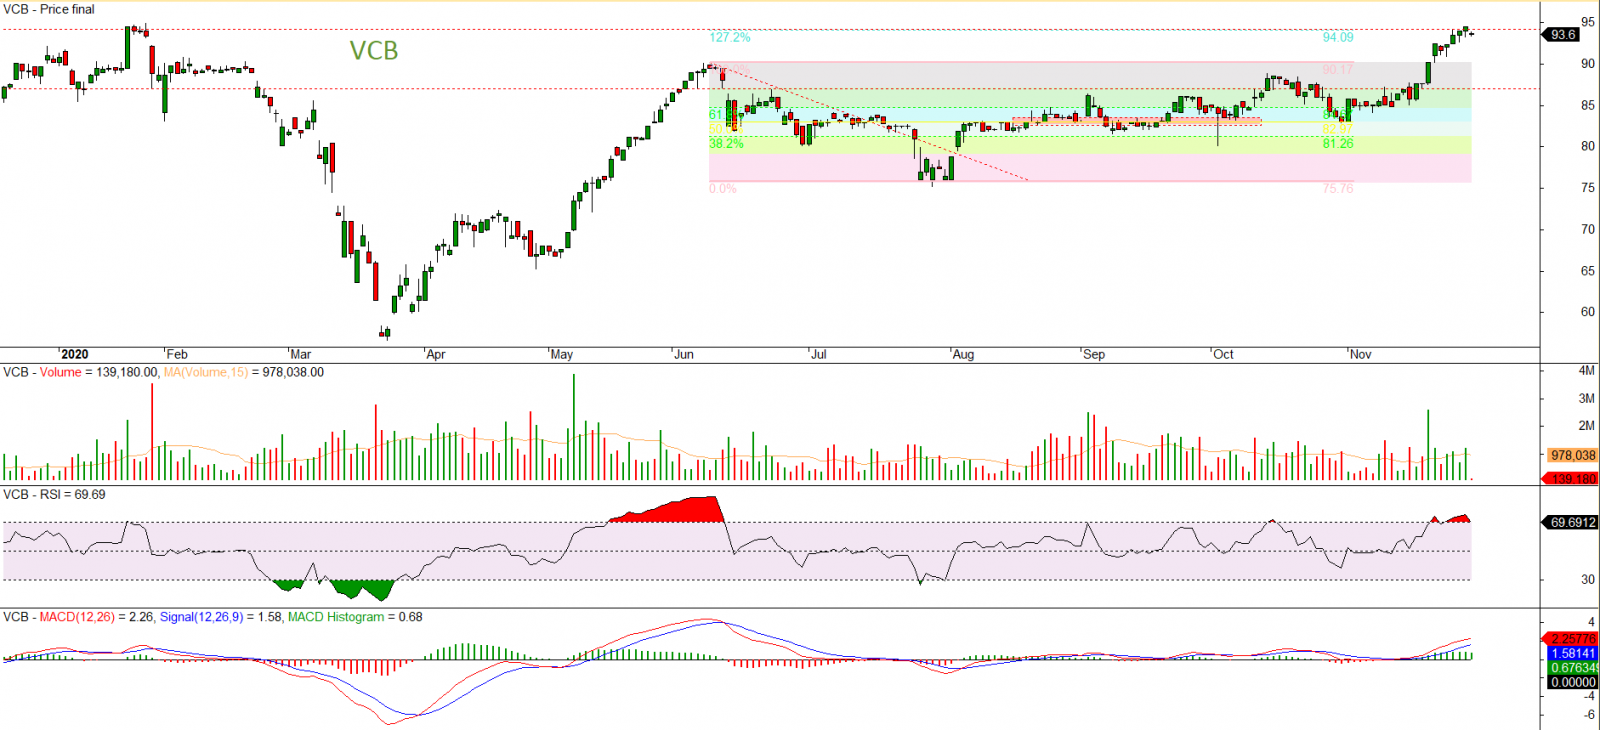Click the 75.76 Fibonacci price label
The height and width of the screenshot is (730, 1600).
[x=1338, y=188]
